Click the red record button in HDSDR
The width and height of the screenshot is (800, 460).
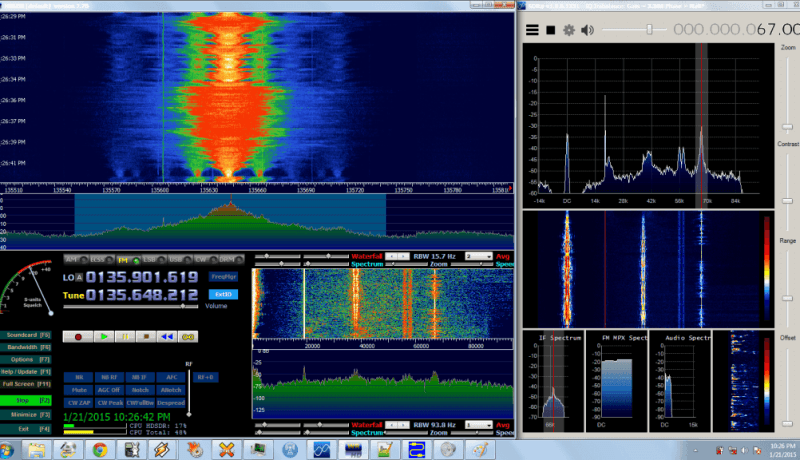click(x=79, y=337)
